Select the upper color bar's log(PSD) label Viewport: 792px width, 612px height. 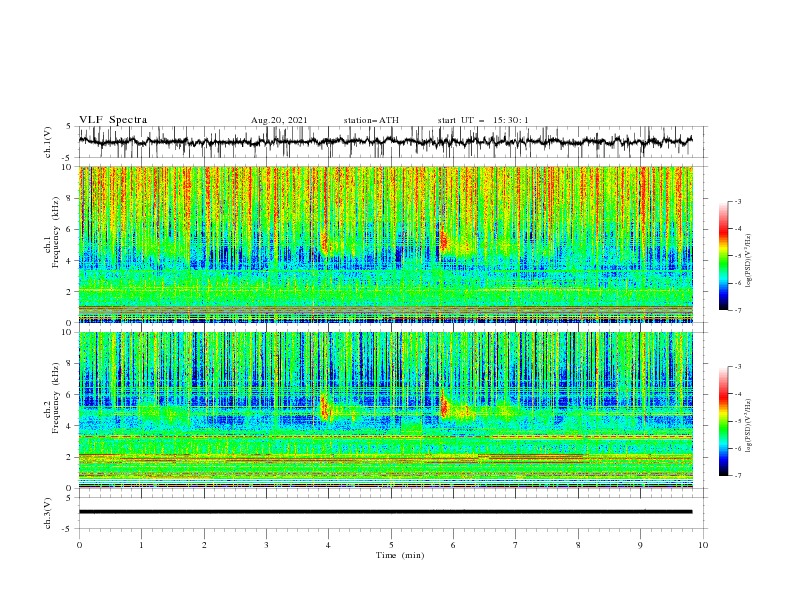click(749, 261)
